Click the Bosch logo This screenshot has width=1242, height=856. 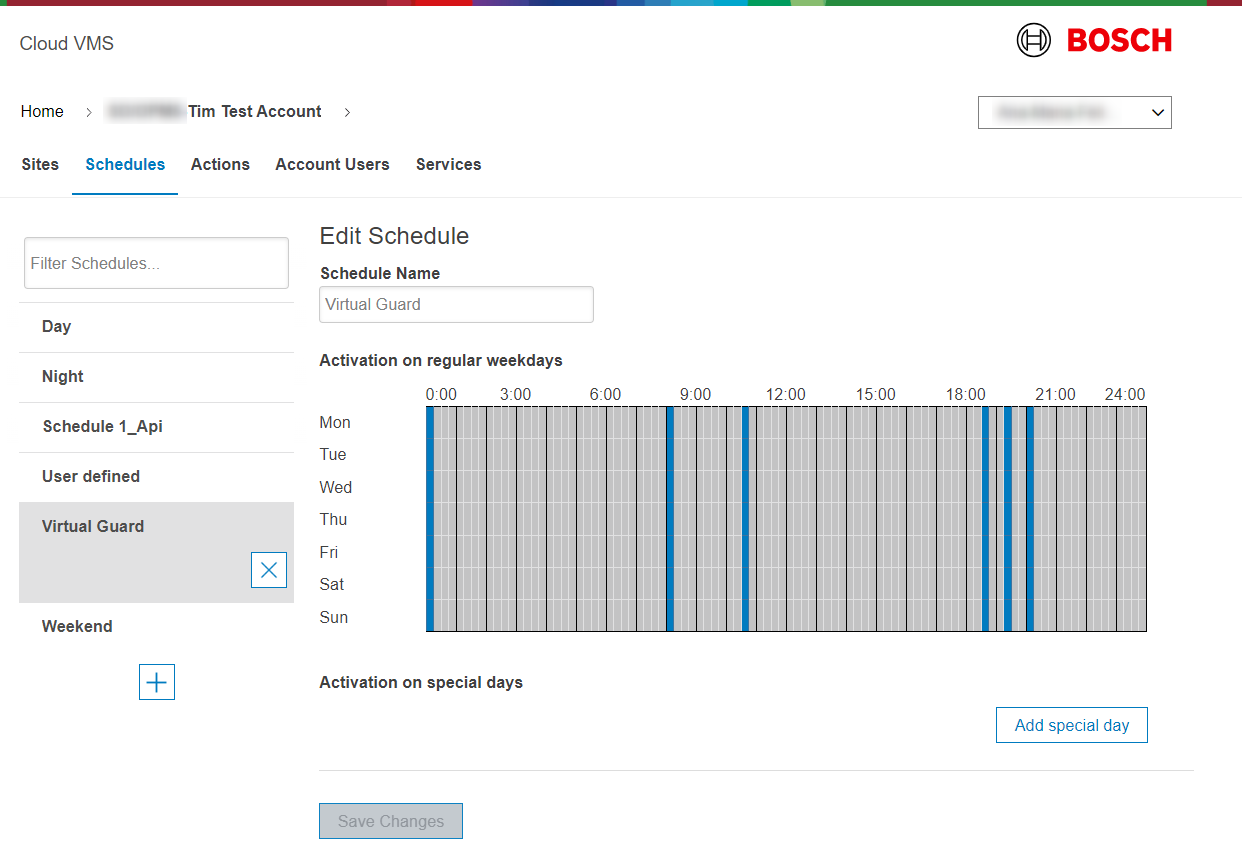1094,41
